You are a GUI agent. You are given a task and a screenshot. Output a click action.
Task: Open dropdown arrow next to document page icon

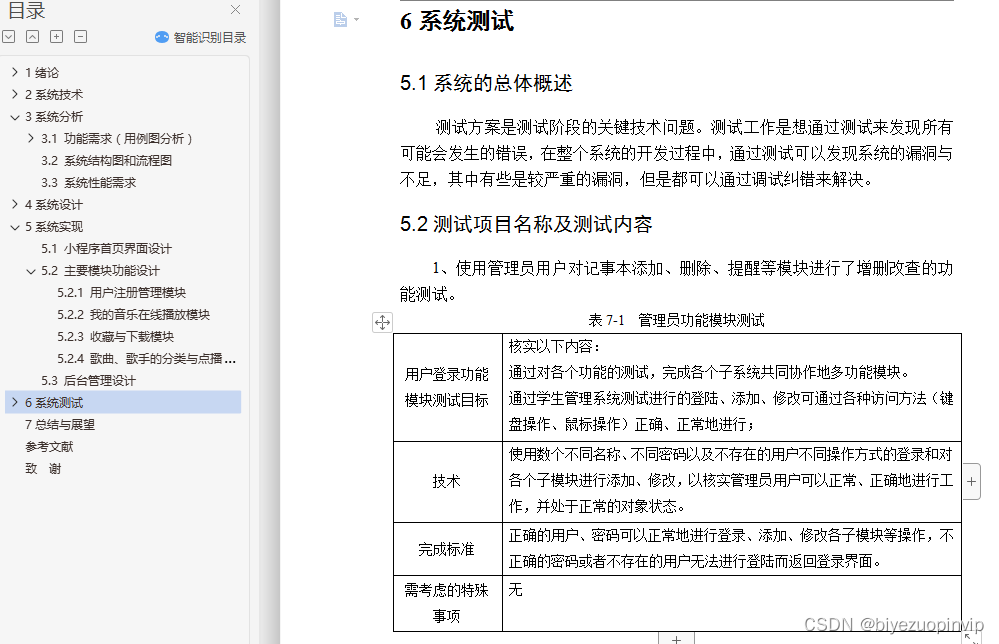[356, 20]
